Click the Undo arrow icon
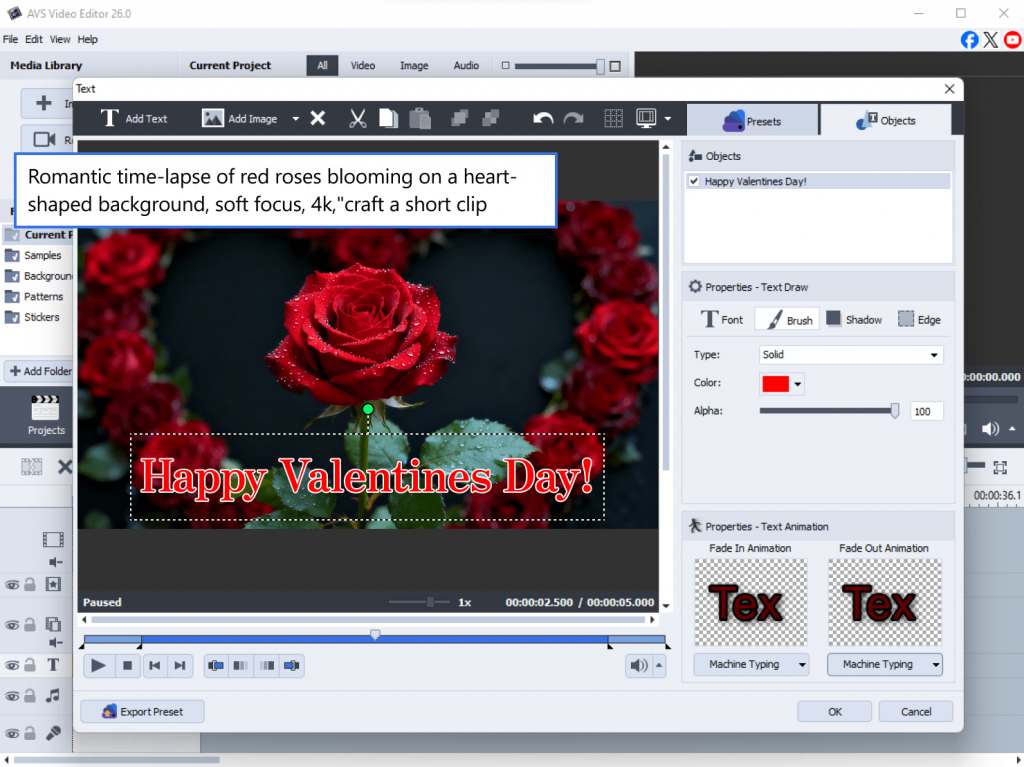The image size is (1024, 767). click(543, 118)
